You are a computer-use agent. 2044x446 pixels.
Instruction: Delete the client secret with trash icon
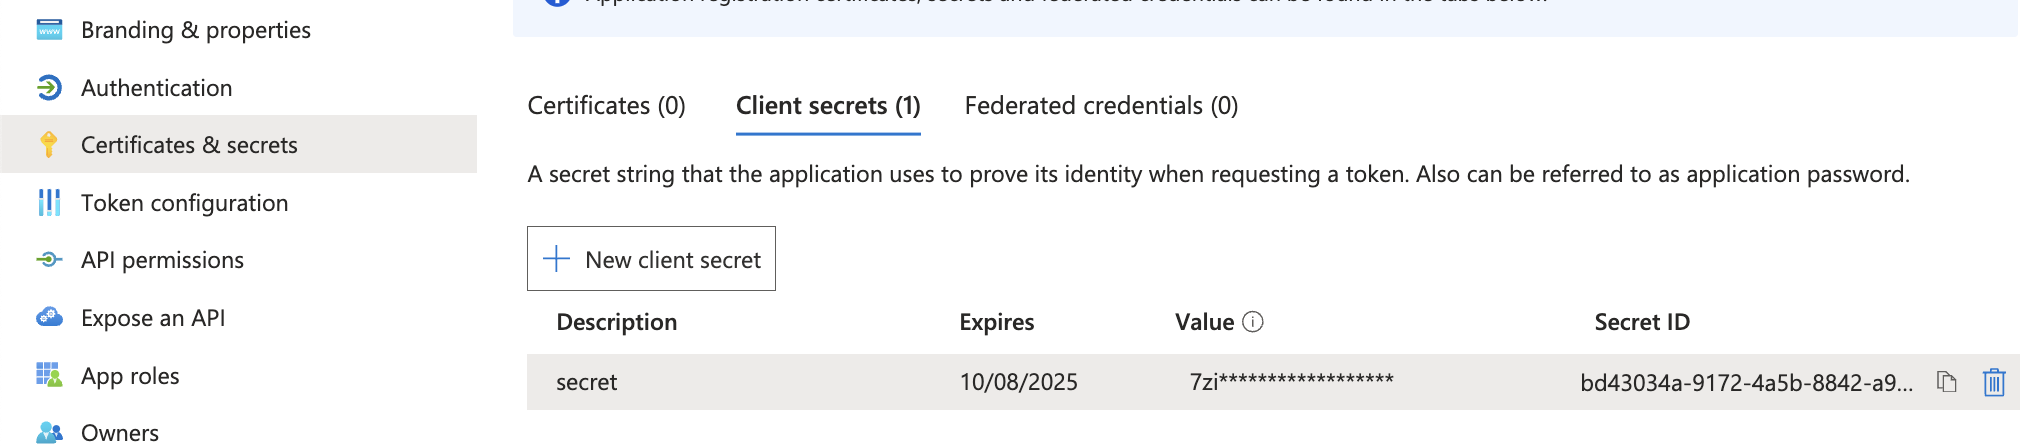click(x=1994, y=382)
